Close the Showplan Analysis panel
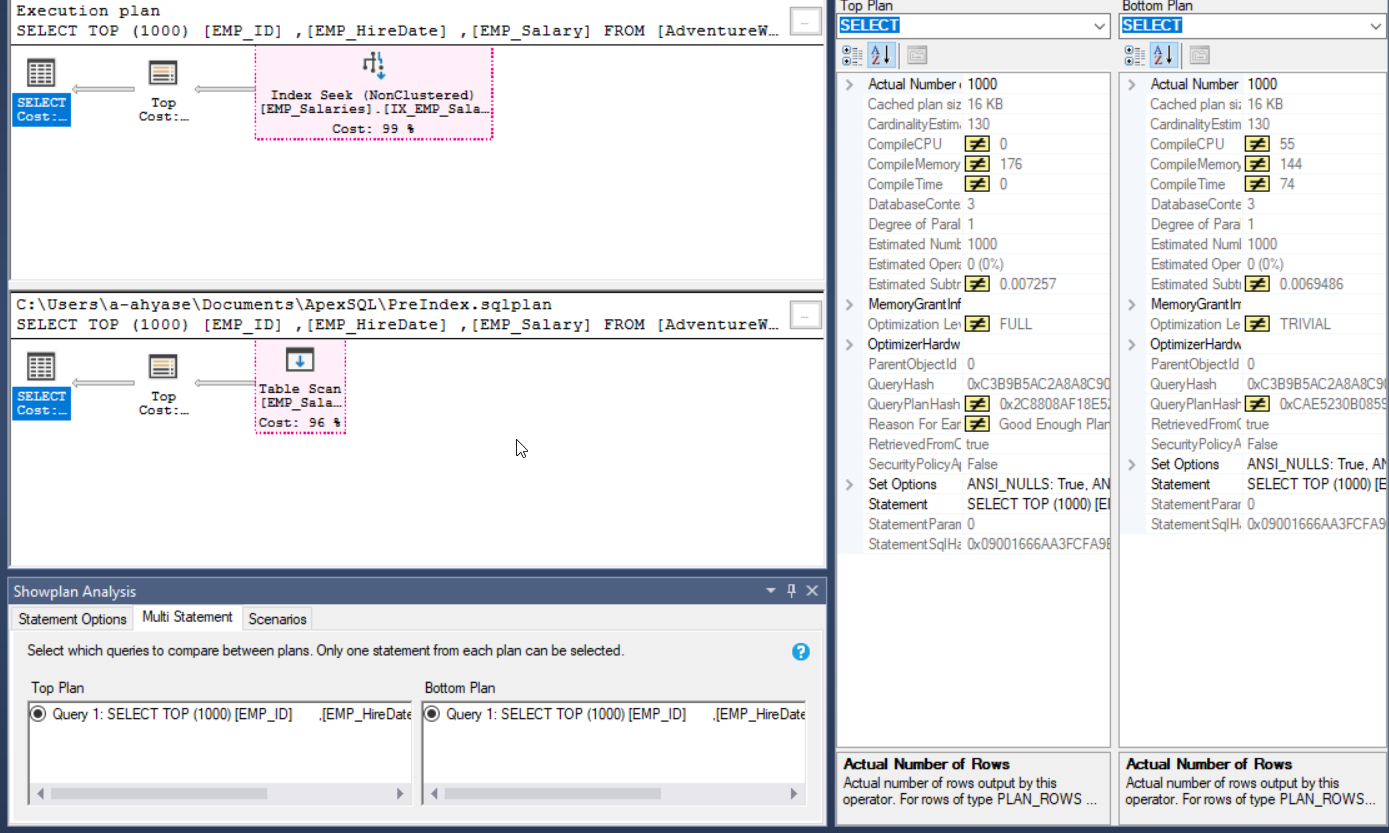The width and height of the screenshot is (1389, 833). click(x=812, y=591)
